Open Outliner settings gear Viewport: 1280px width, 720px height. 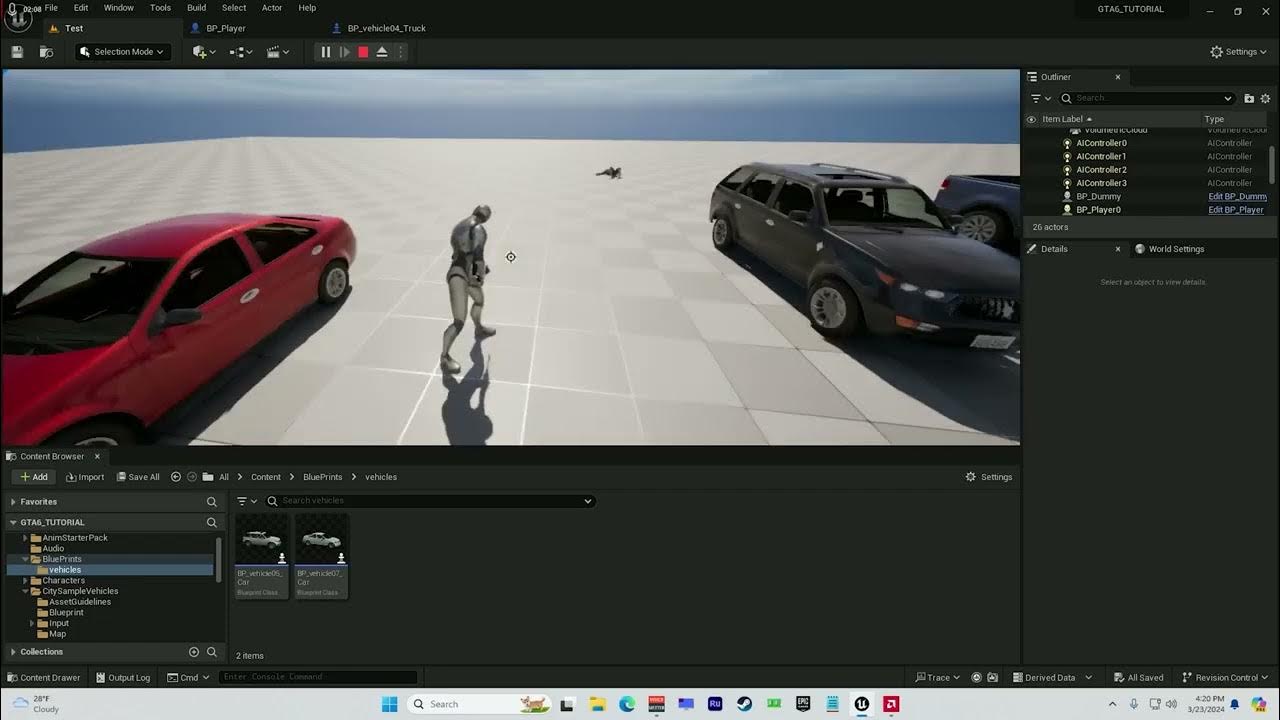click(x=1265, y=98)
